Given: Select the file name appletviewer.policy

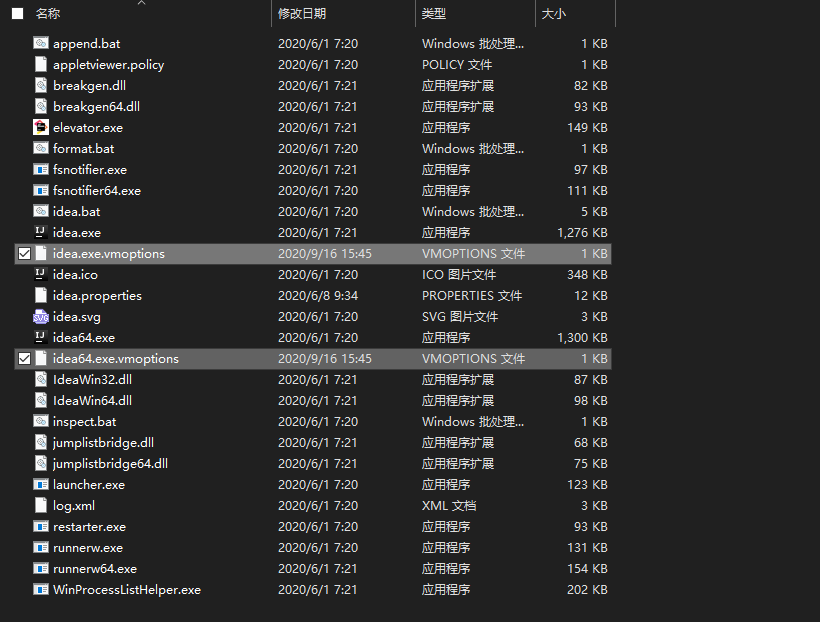Looking at the screenshot, I should tap(108, 64).
